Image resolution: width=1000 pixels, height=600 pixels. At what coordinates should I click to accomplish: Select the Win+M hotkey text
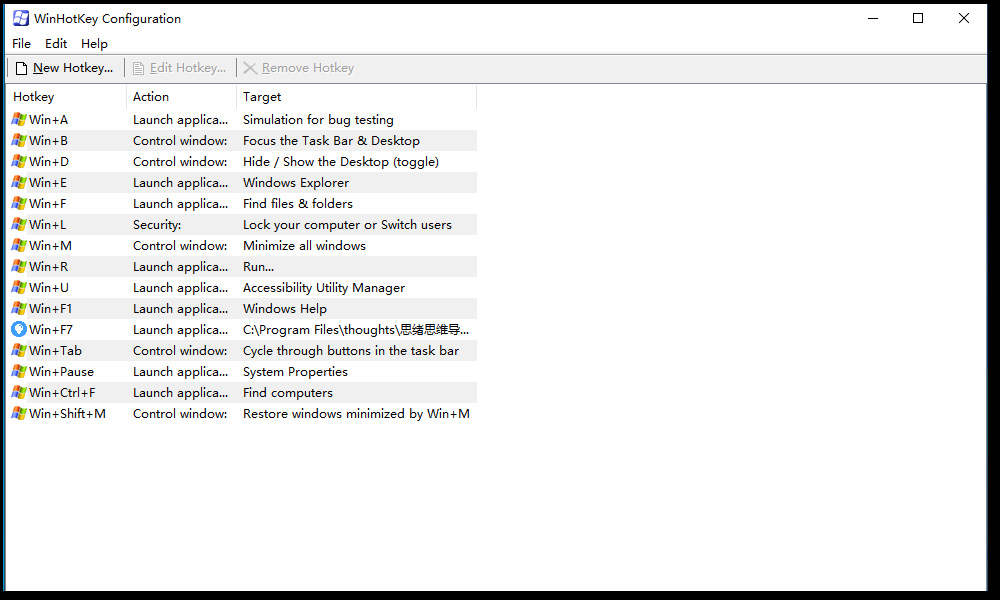(50, 245)
